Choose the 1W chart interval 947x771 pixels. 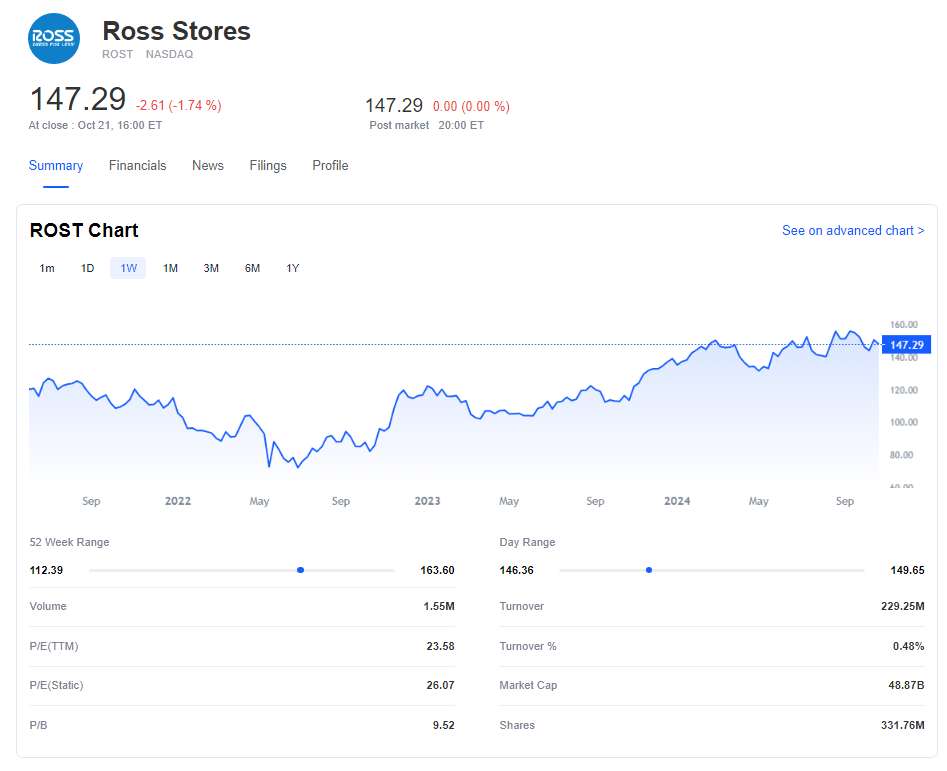click(129, 268)
